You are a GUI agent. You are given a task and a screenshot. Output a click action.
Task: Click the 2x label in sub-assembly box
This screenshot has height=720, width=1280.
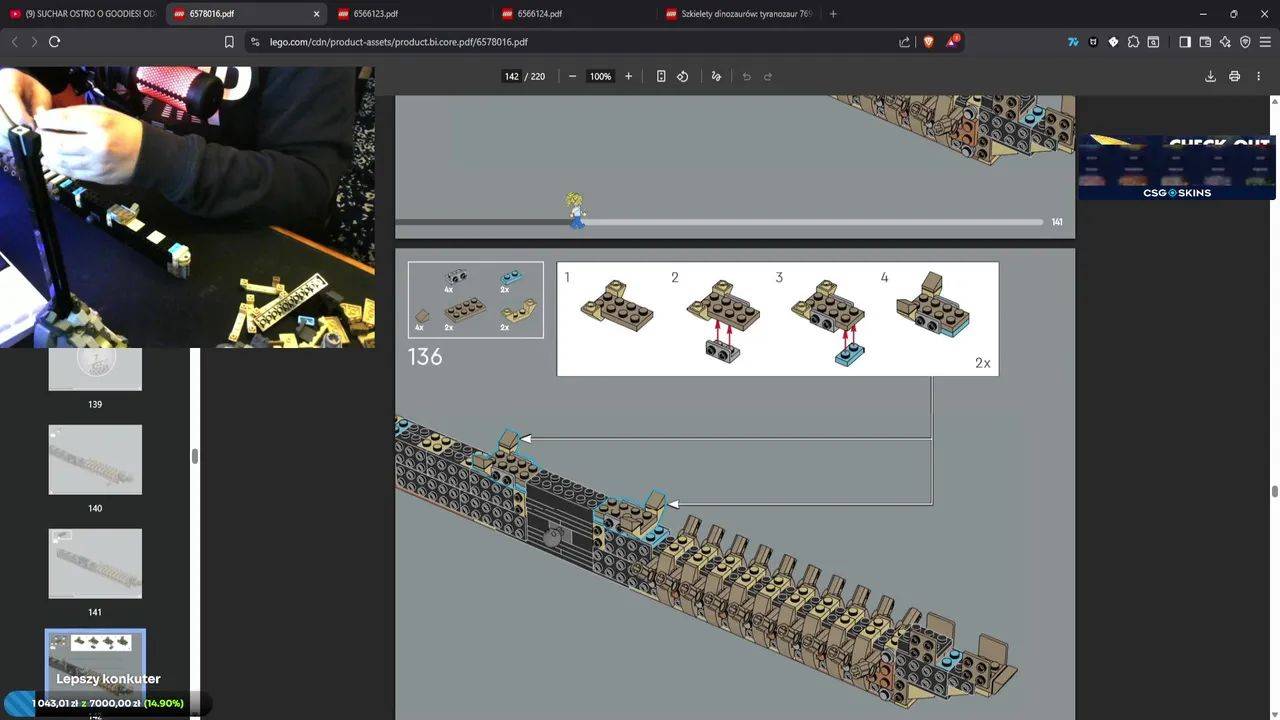(982, 363)
